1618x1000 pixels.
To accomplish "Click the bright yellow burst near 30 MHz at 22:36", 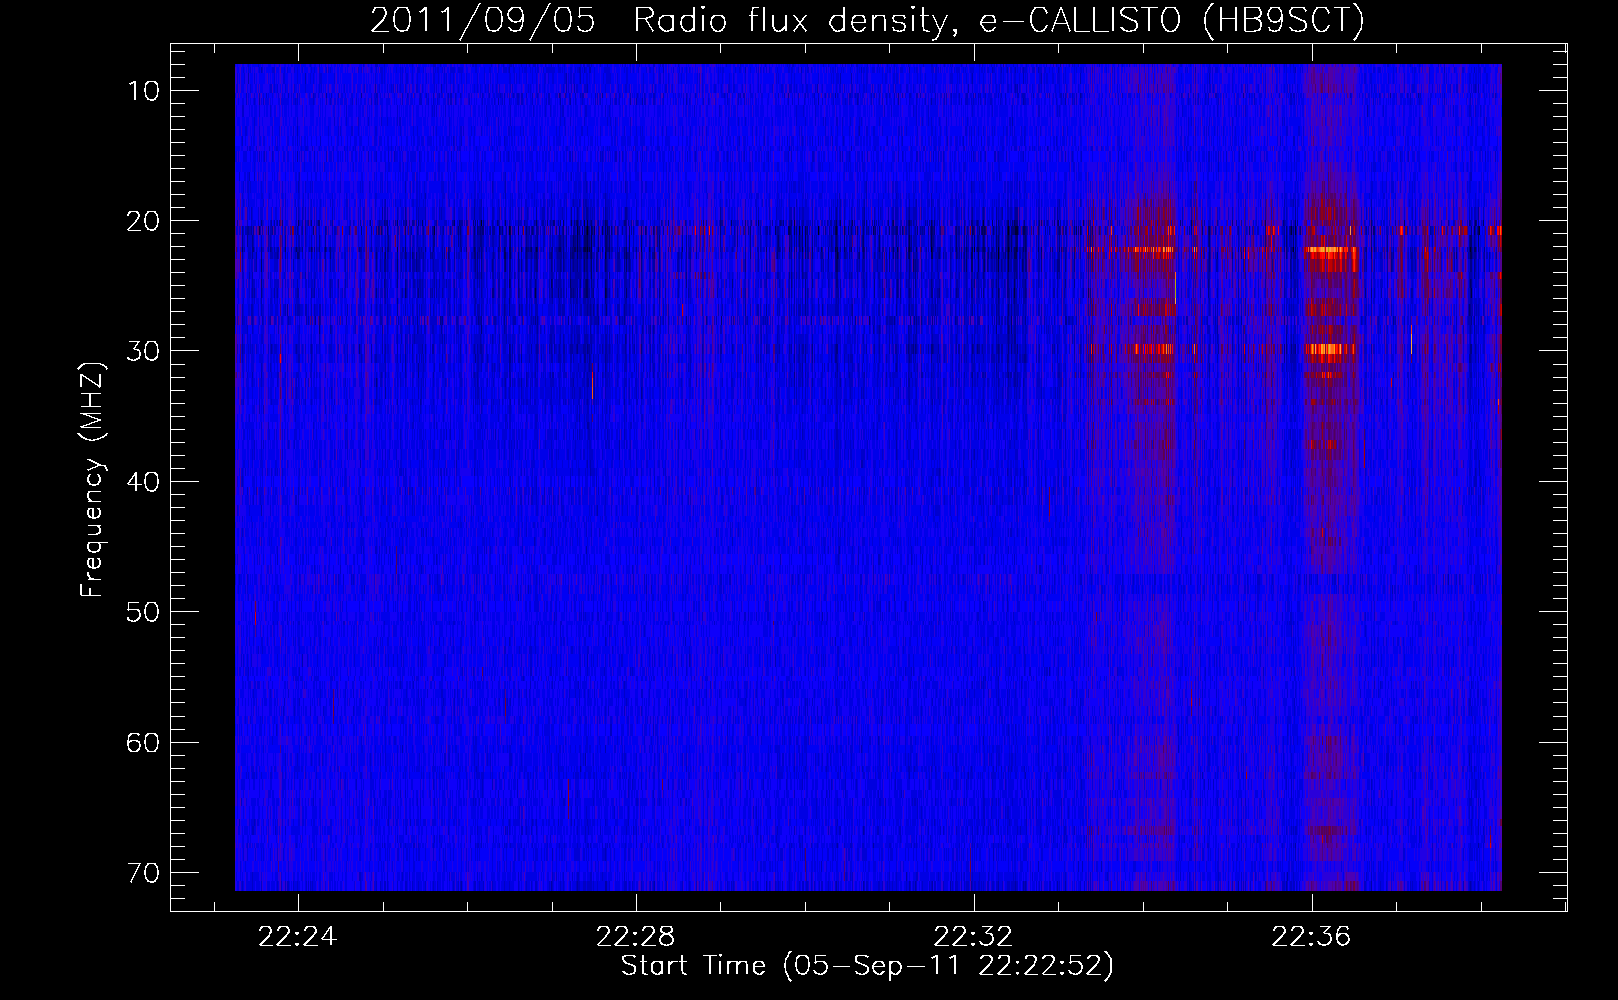I will point(1330,349).
